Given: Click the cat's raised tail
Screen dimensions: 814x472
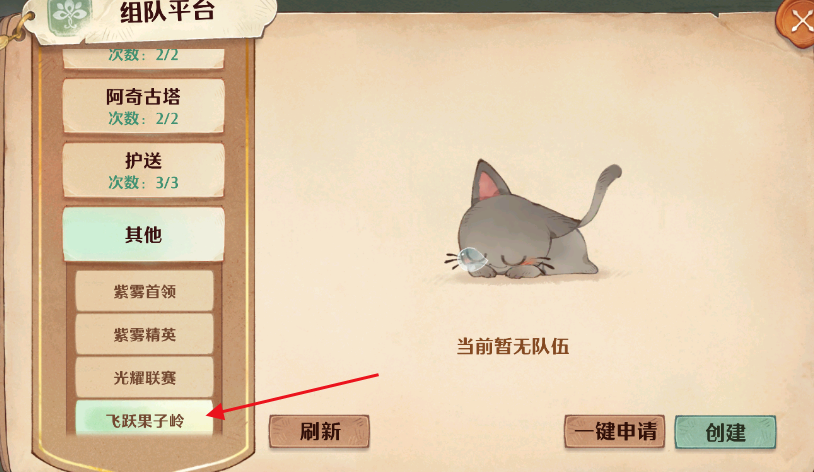Looking at the screenshot, I should (x=602, y=193).
